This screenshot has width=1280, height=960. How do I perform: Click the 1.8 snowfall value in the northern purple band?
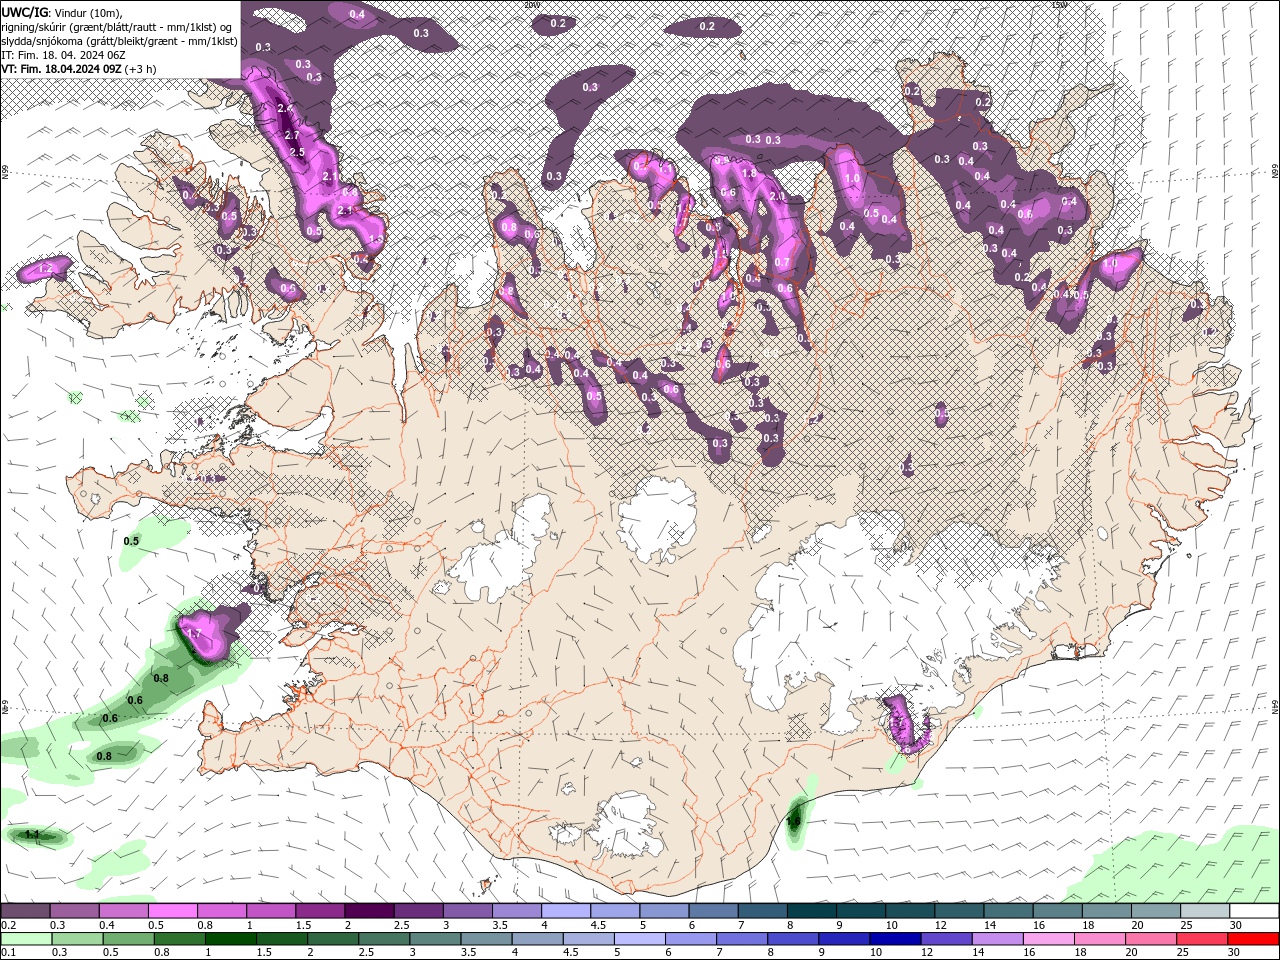click(749, 174)
